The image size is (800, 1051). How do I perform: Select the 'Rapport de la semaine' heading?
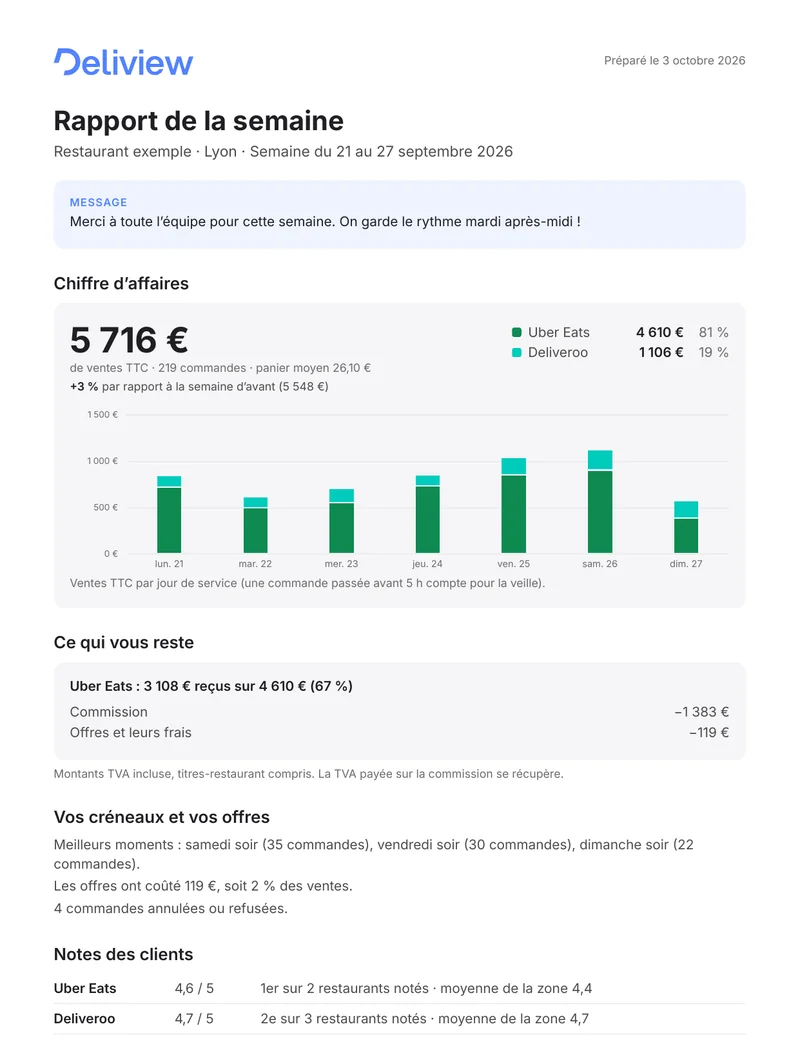pos(198,121)
